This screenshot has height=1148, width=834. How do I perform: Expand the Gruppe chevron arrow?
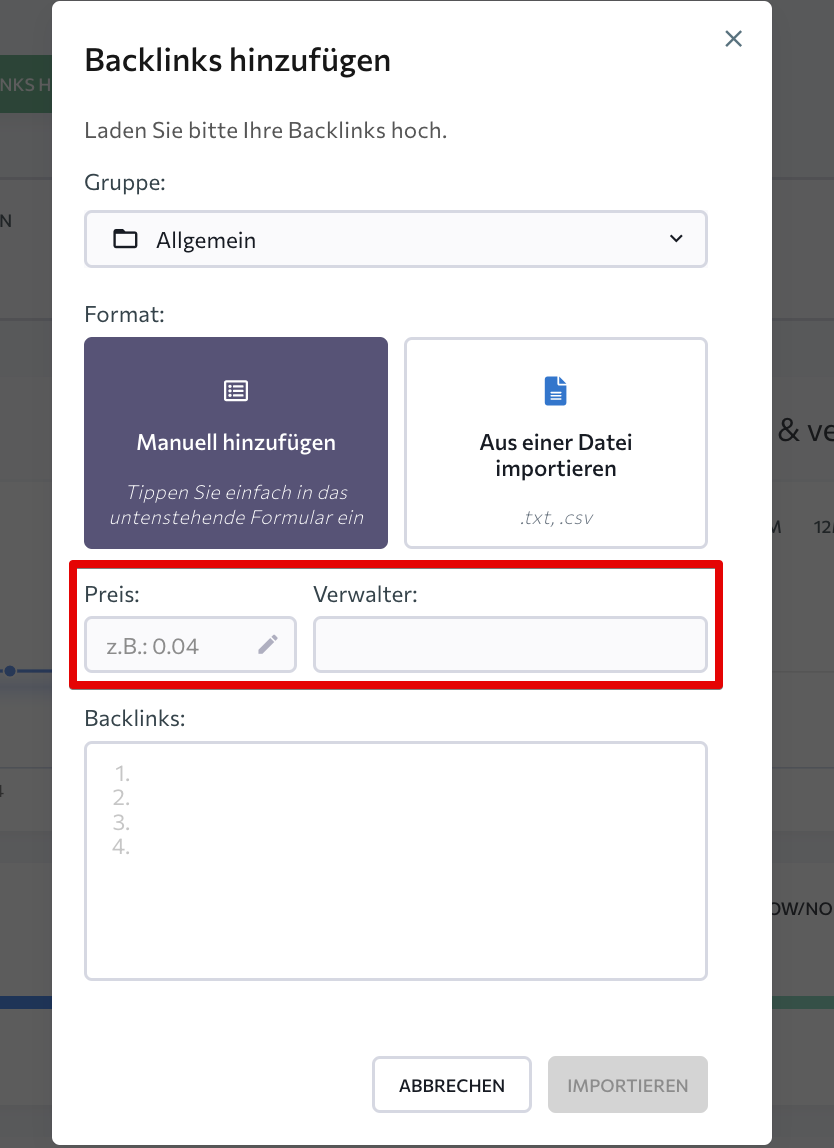click(x=676, y=239)
